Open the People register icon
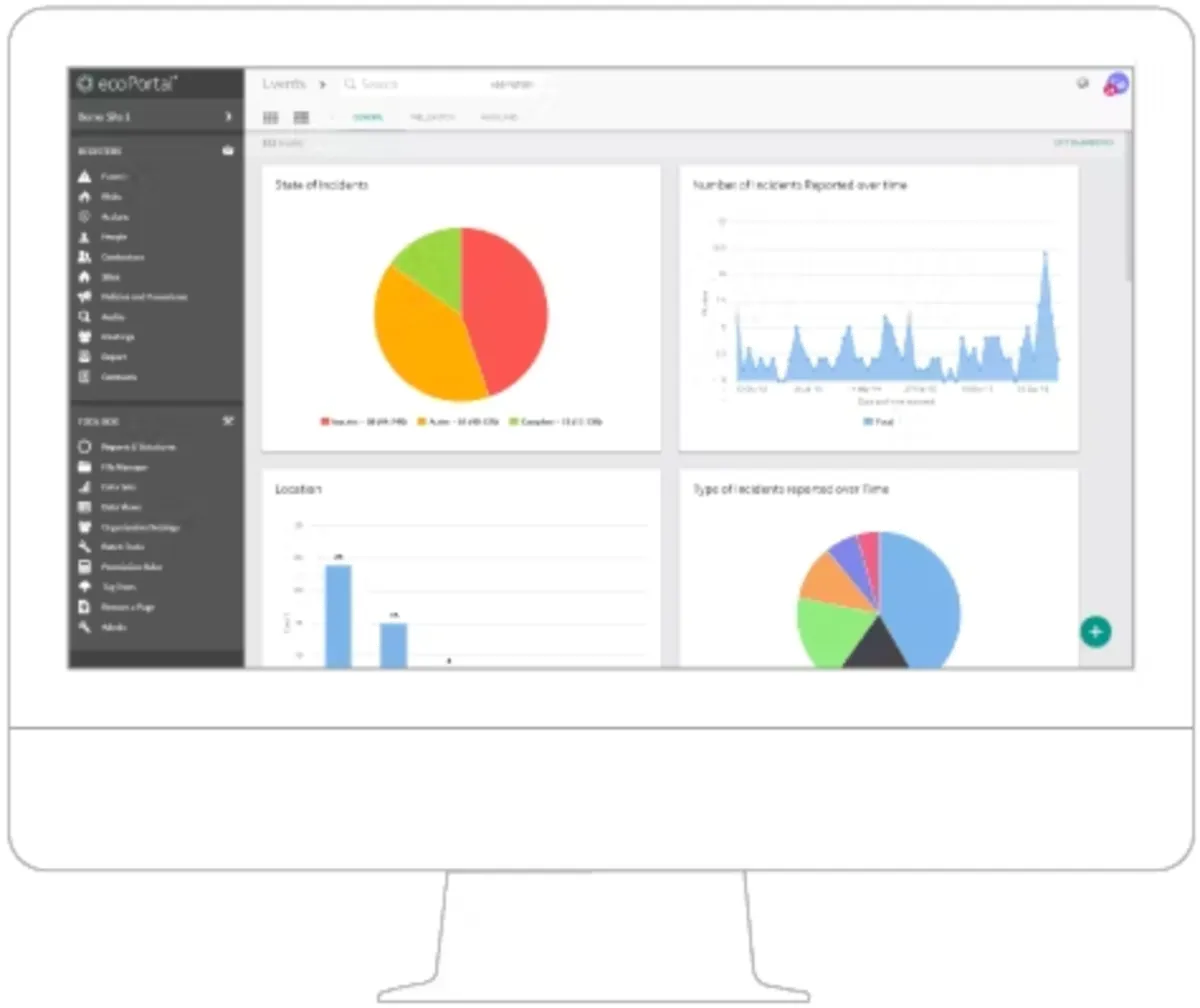Viewport: 1200px width, 1008px height. click(85, 237)
